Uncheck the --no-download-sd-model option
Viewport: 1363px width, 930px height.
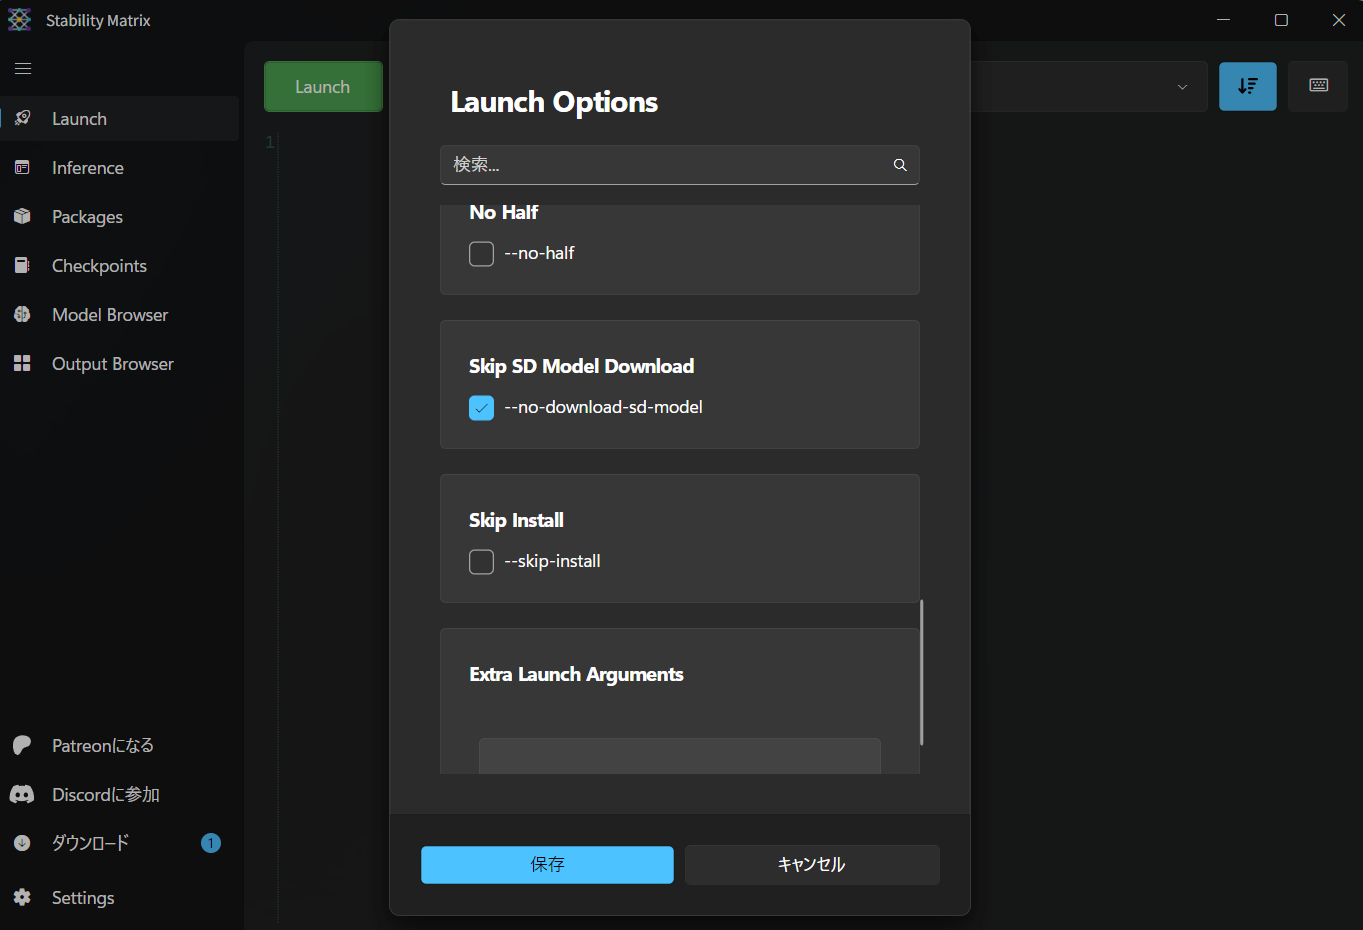point(481,408)
